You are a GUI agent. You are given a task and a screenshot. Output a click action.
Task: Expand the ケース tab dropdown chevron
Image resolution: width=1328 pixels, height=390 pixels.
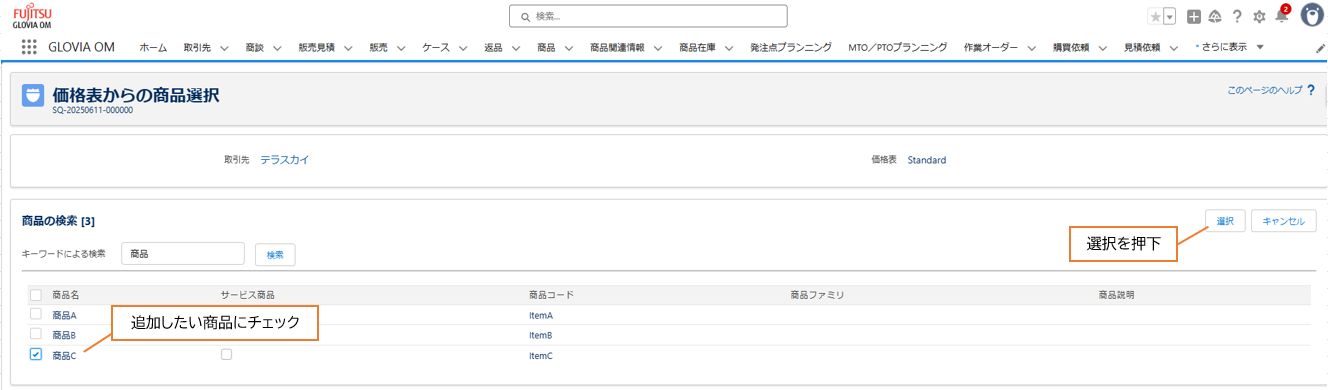[462, 47]
